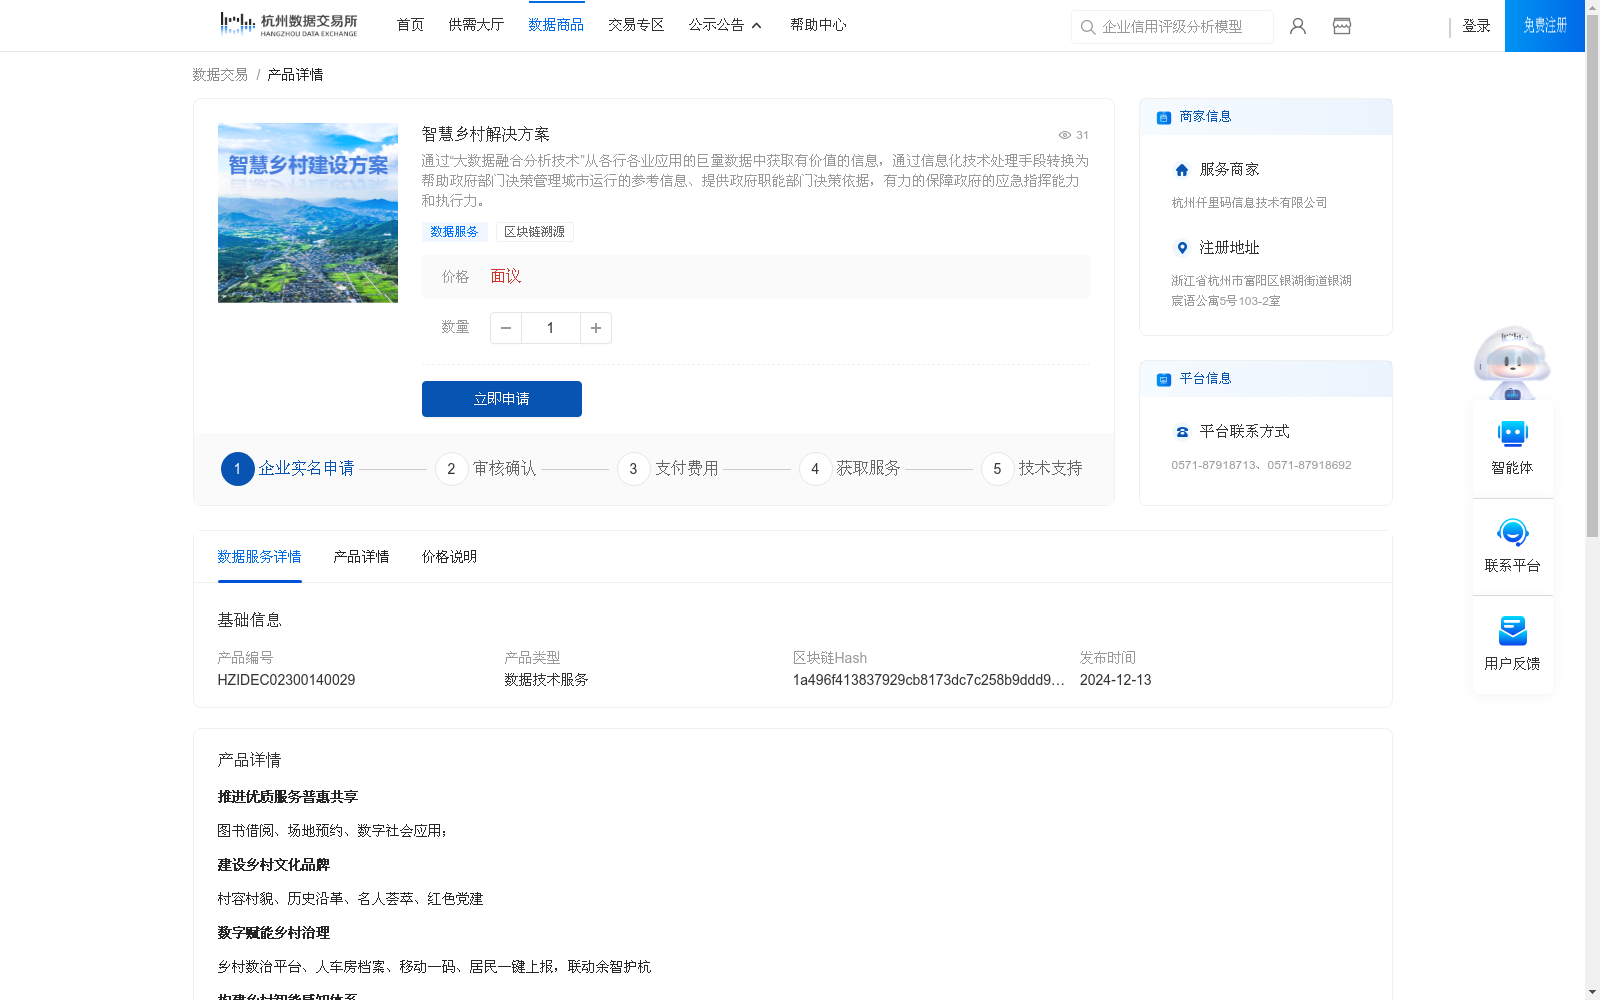This screenshot has width=1600, height=1000.
Task: Click the 立即申请 button
Action: (x=502, y=399)
